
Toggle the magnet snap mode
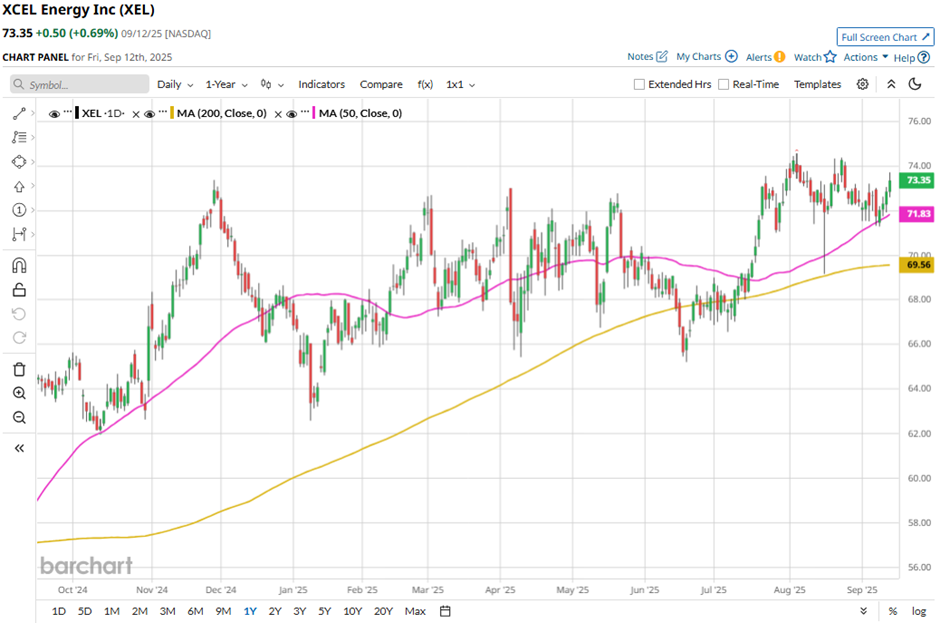(x=19, y=265)
